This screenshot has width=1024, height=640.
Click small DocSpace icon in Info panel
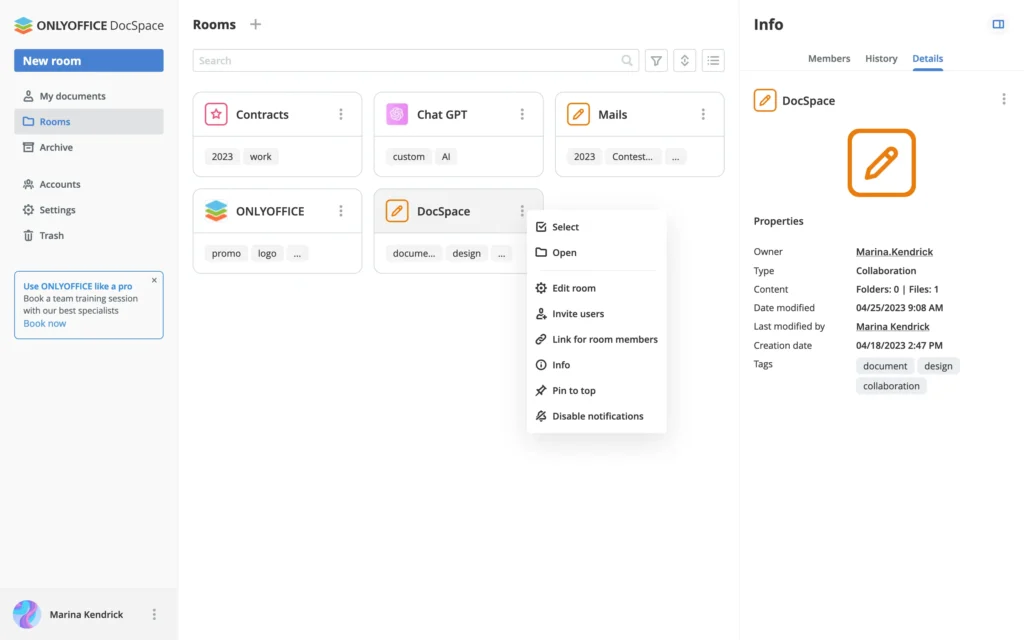[x=765, y=101]
